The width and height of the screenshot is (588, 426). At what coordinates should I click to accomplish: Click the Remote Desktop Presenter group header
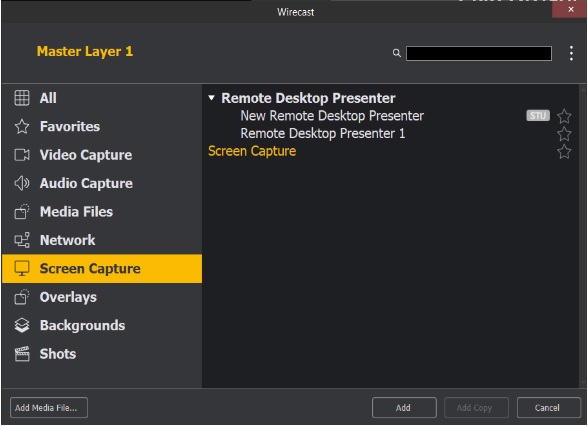[x=308, y=98]
